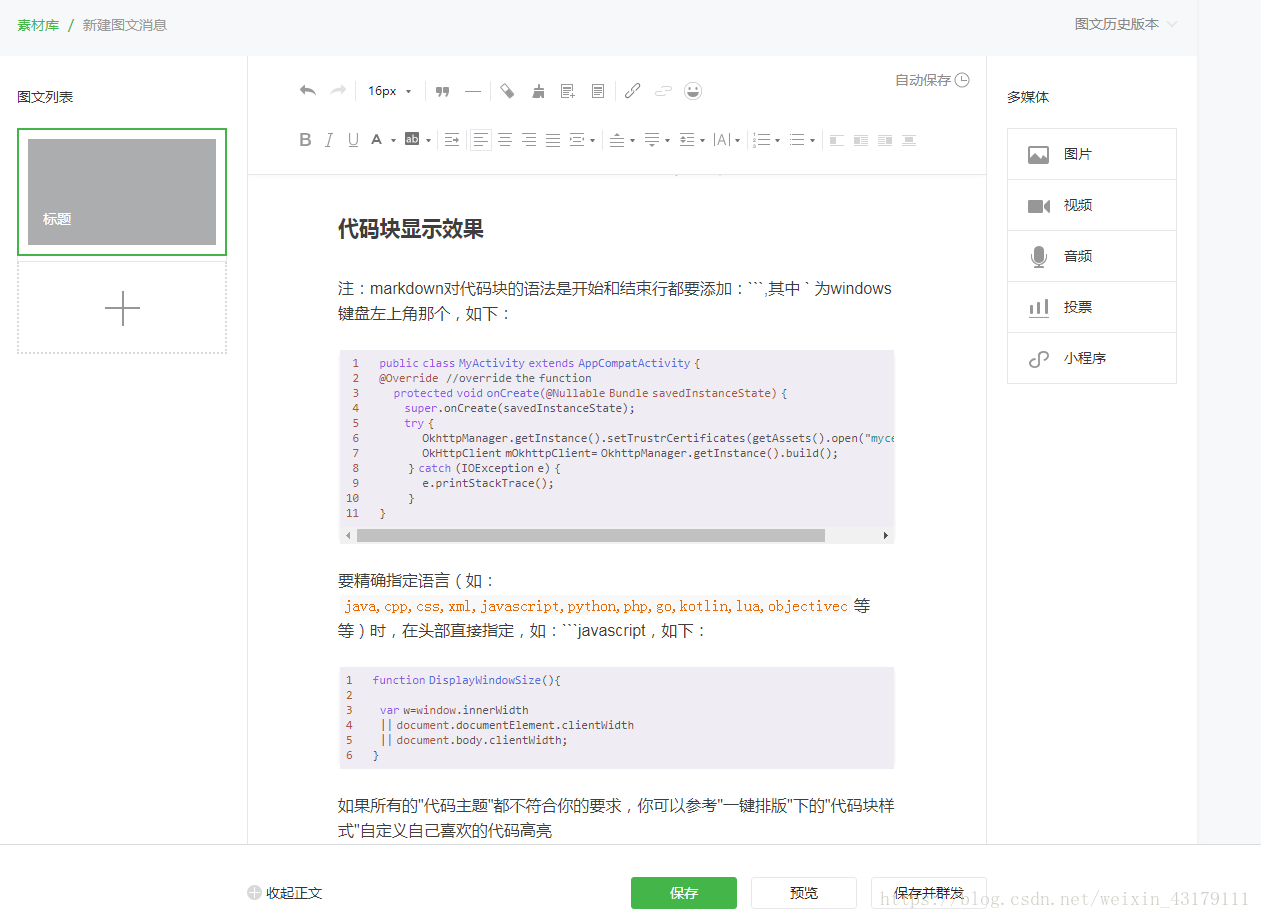
Task: Expand the font color dropdown arrow
Action: click(x=393, y=141)
